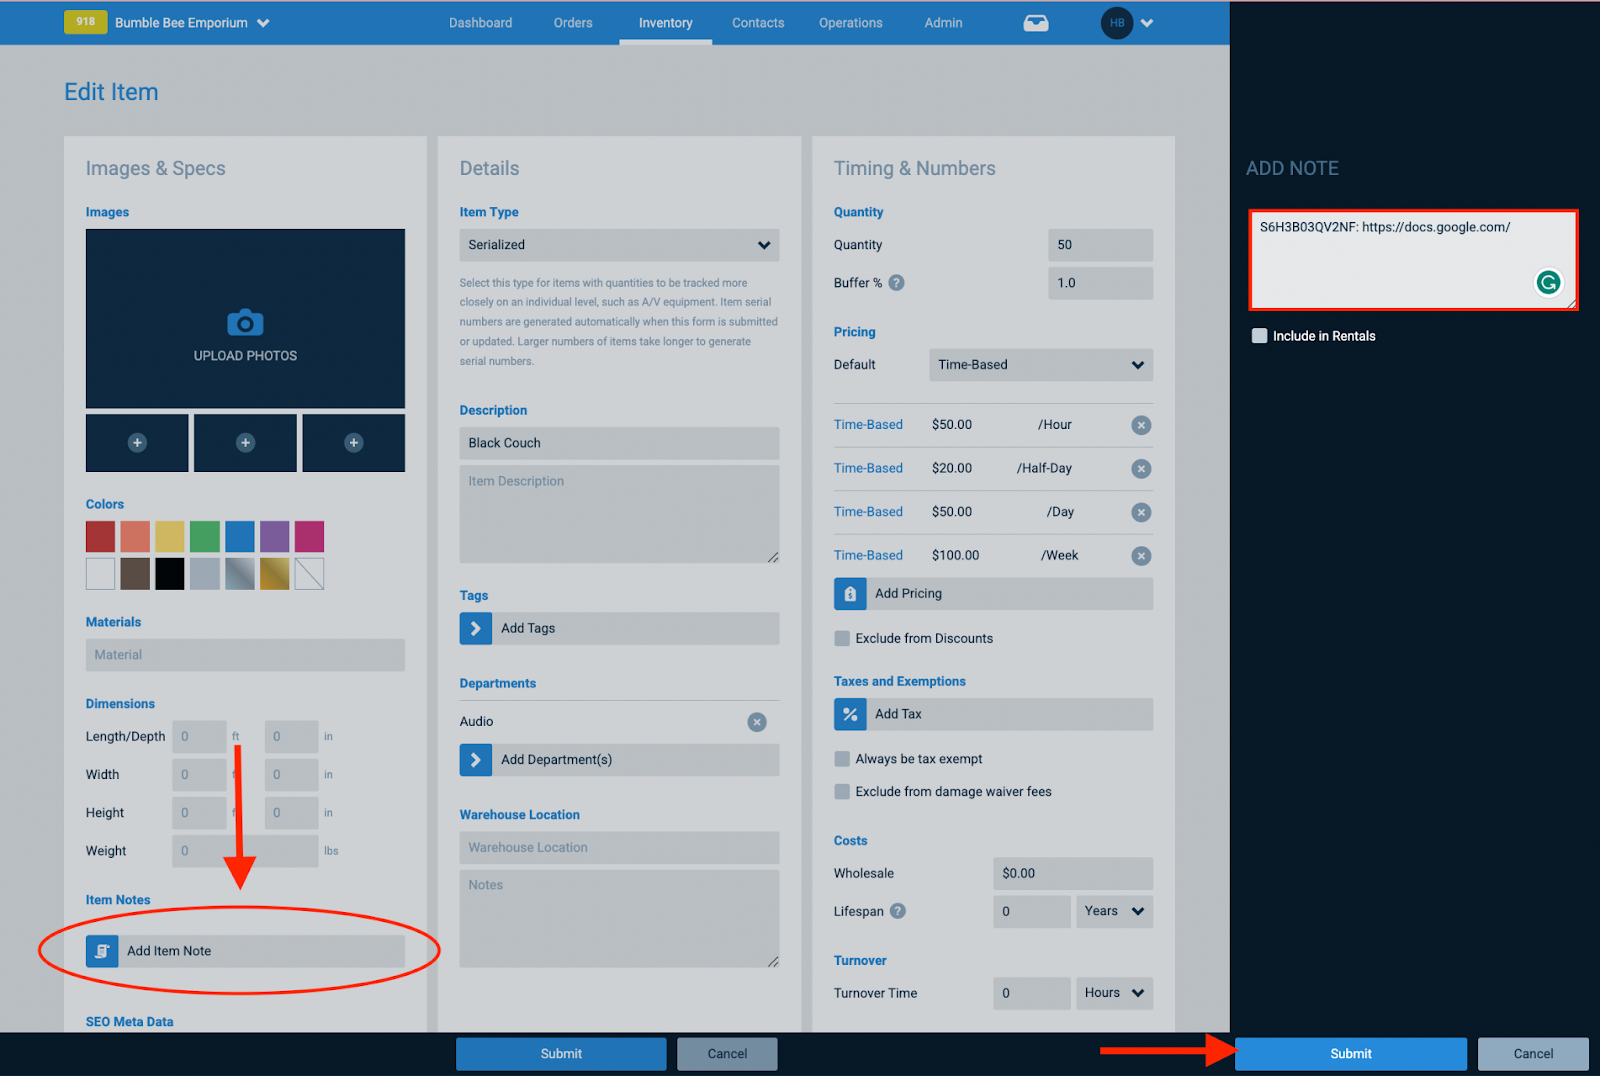The image size is (1600, 1076).
Task: Click the percent icon on Add Tax
Action: point(849,714)
